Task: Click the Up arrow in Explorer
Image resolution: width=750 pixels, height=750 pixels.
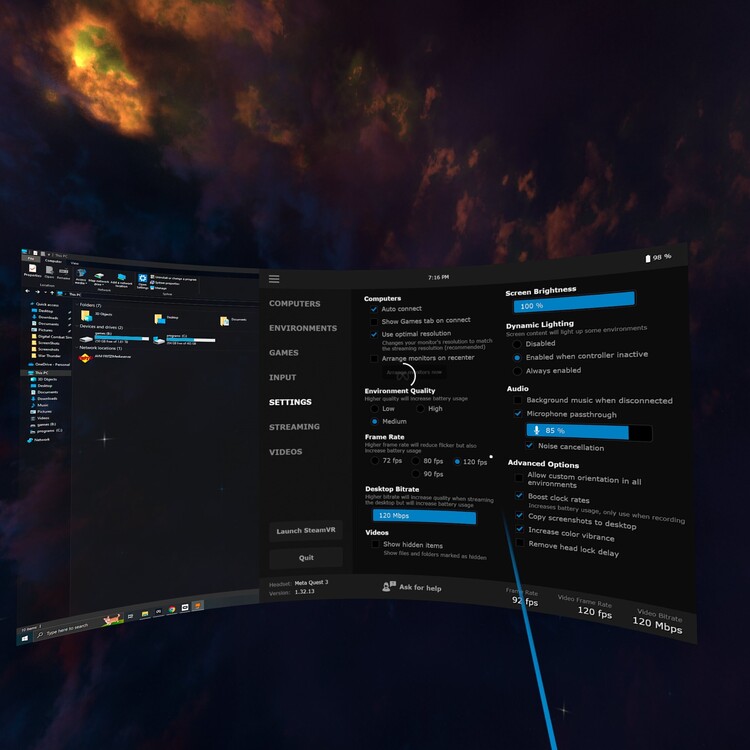Action: click(52, 293)
